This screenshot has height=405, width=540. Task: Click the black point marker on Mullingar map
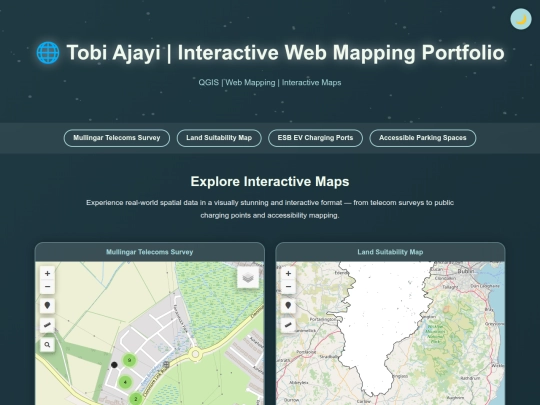click(x=114, y=365)
